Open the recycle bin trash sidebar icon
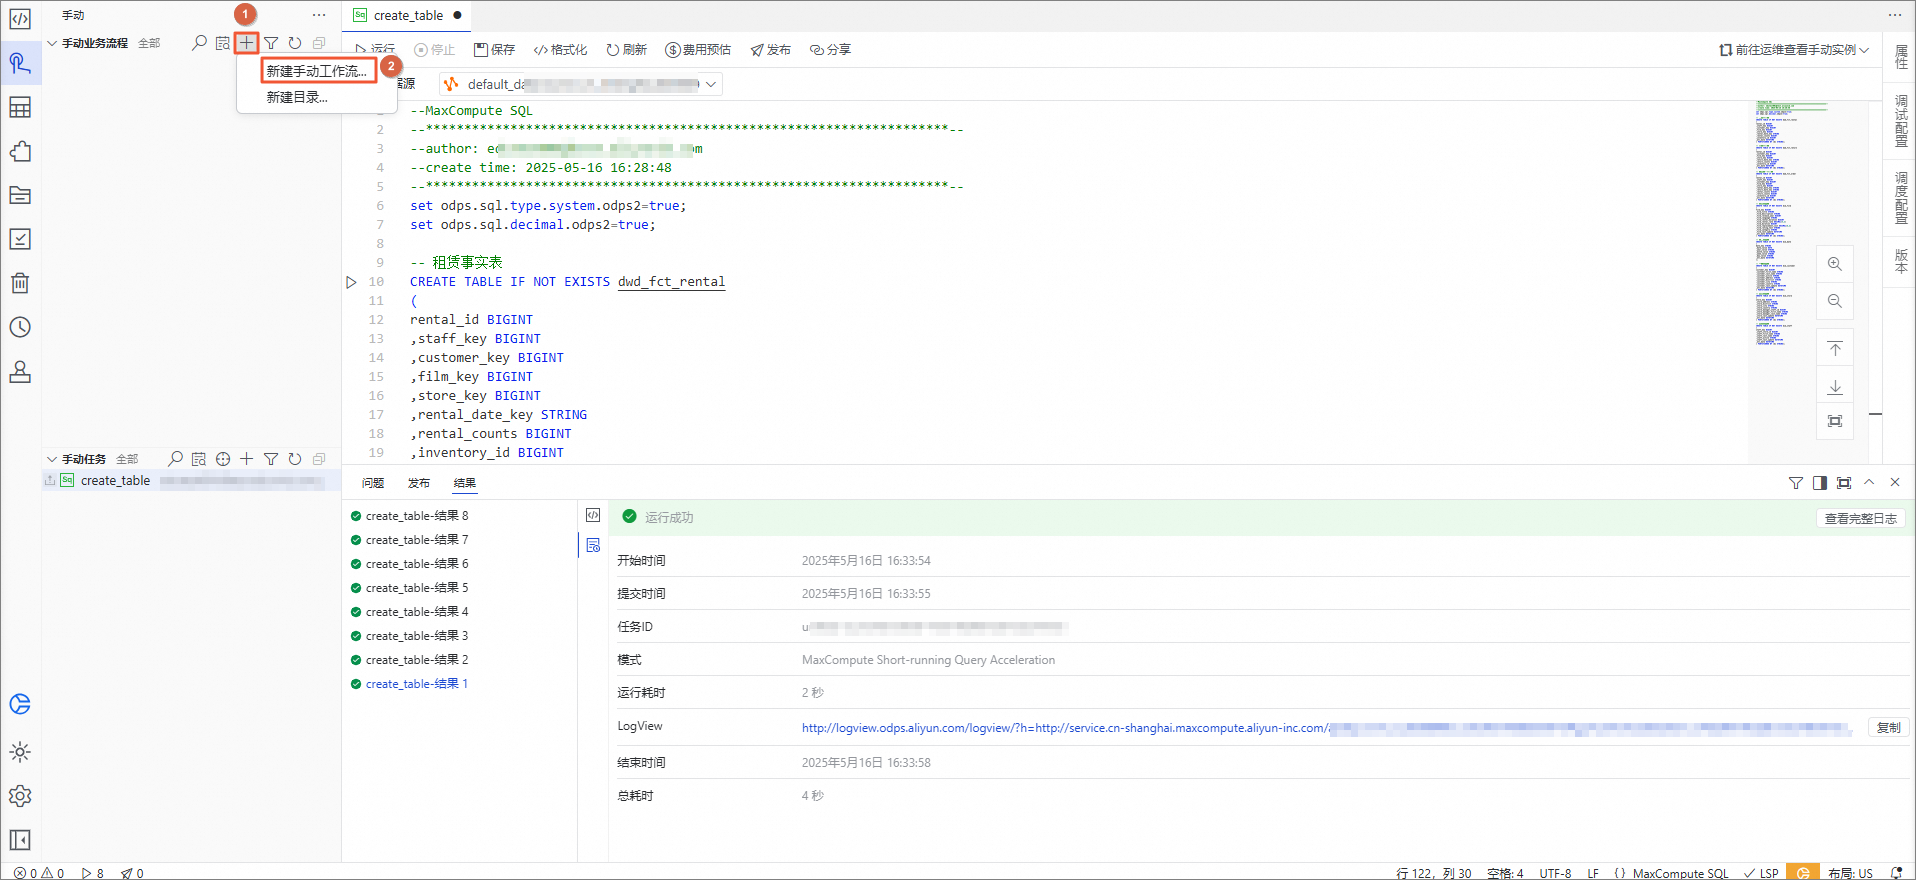1916x880 pixels. pos(20,283)
